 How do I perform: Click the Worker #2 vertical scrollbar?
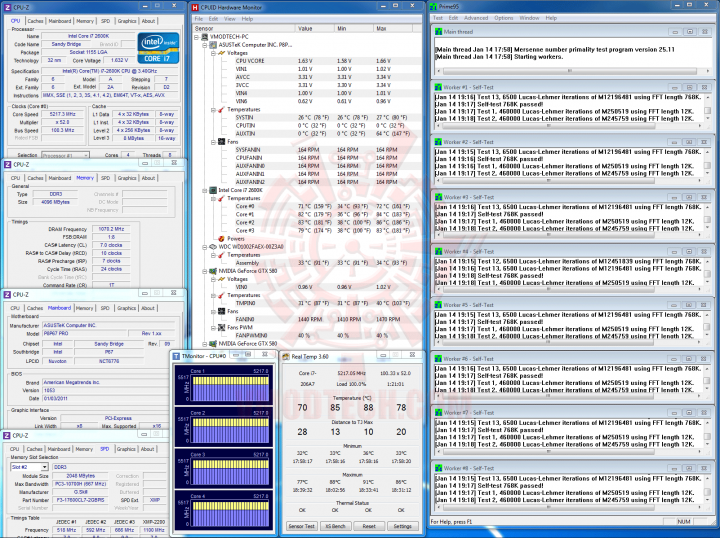click(x=707, y=163)
